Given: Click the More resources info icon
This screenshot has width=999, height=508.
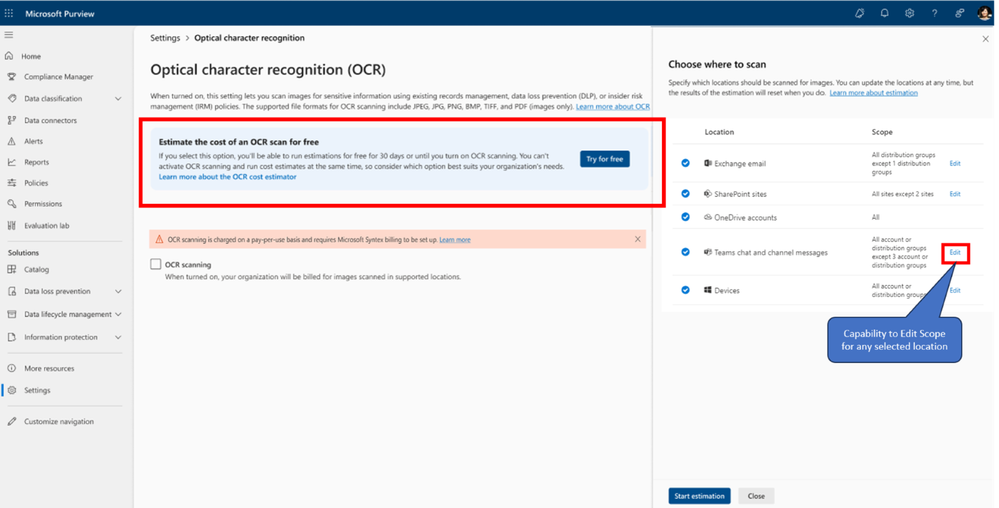Looking at the screenshot, I should 11,368.
